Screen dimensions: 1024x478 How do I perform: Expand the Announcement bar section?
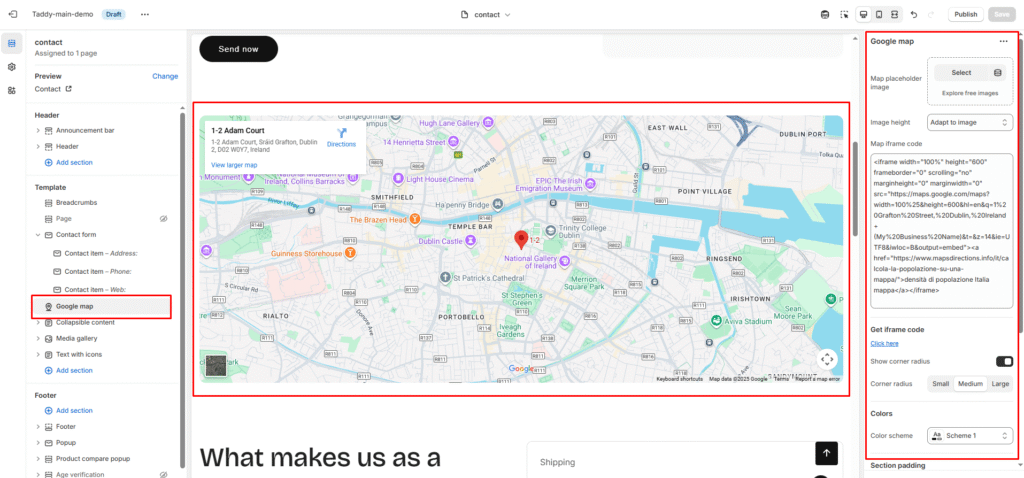[x=38, y=130]
